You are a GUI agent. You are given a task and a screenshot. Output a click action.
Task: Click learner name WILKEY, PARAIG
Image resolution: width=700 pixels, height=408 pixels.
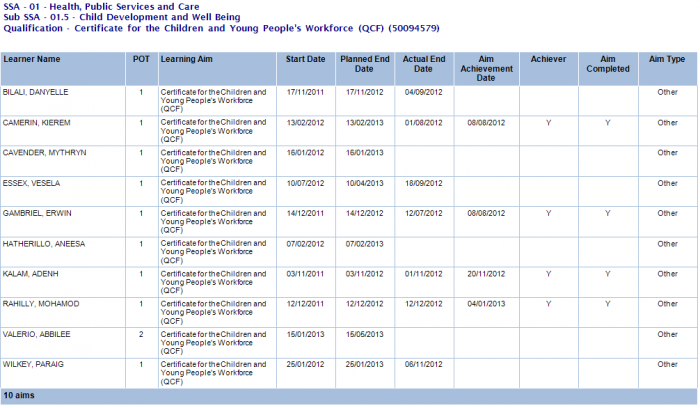click(33, 364)
